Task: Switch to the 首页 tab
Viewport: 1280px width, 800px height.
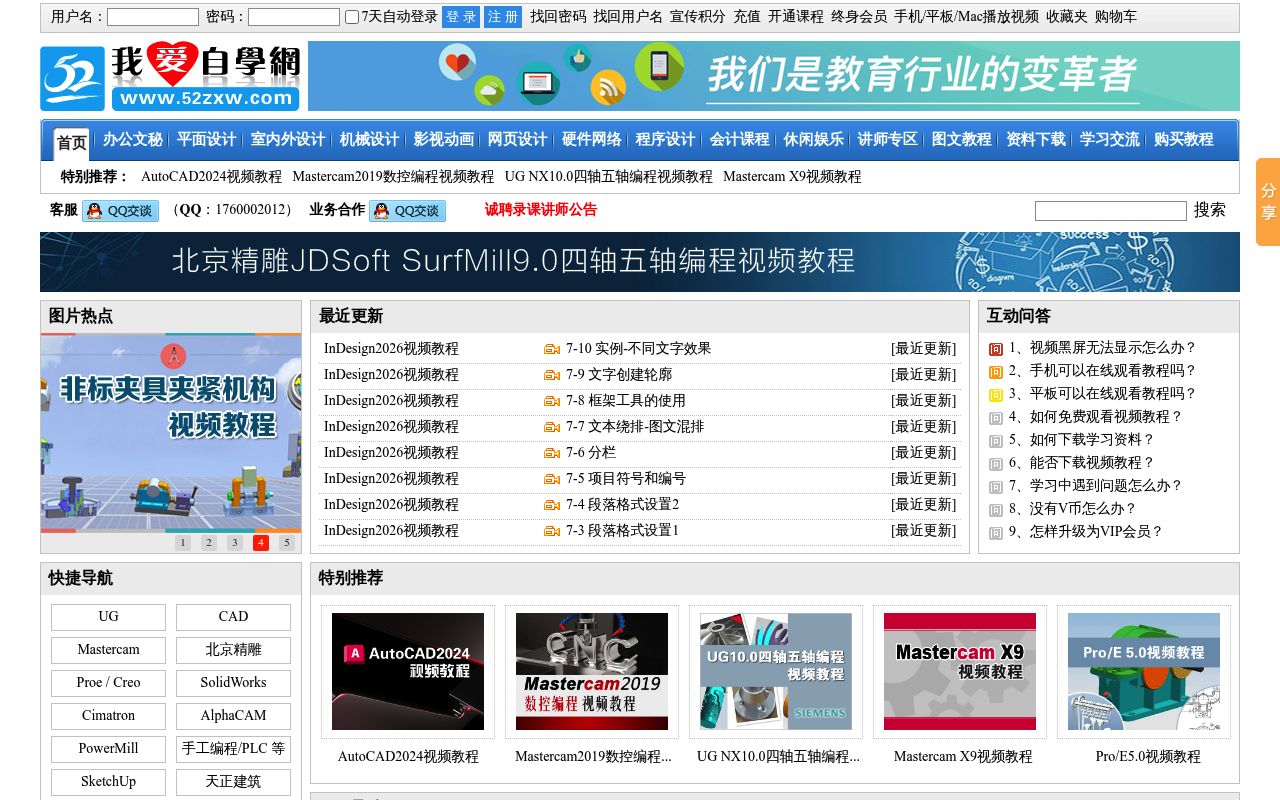Action: click(x=71, y=143)
